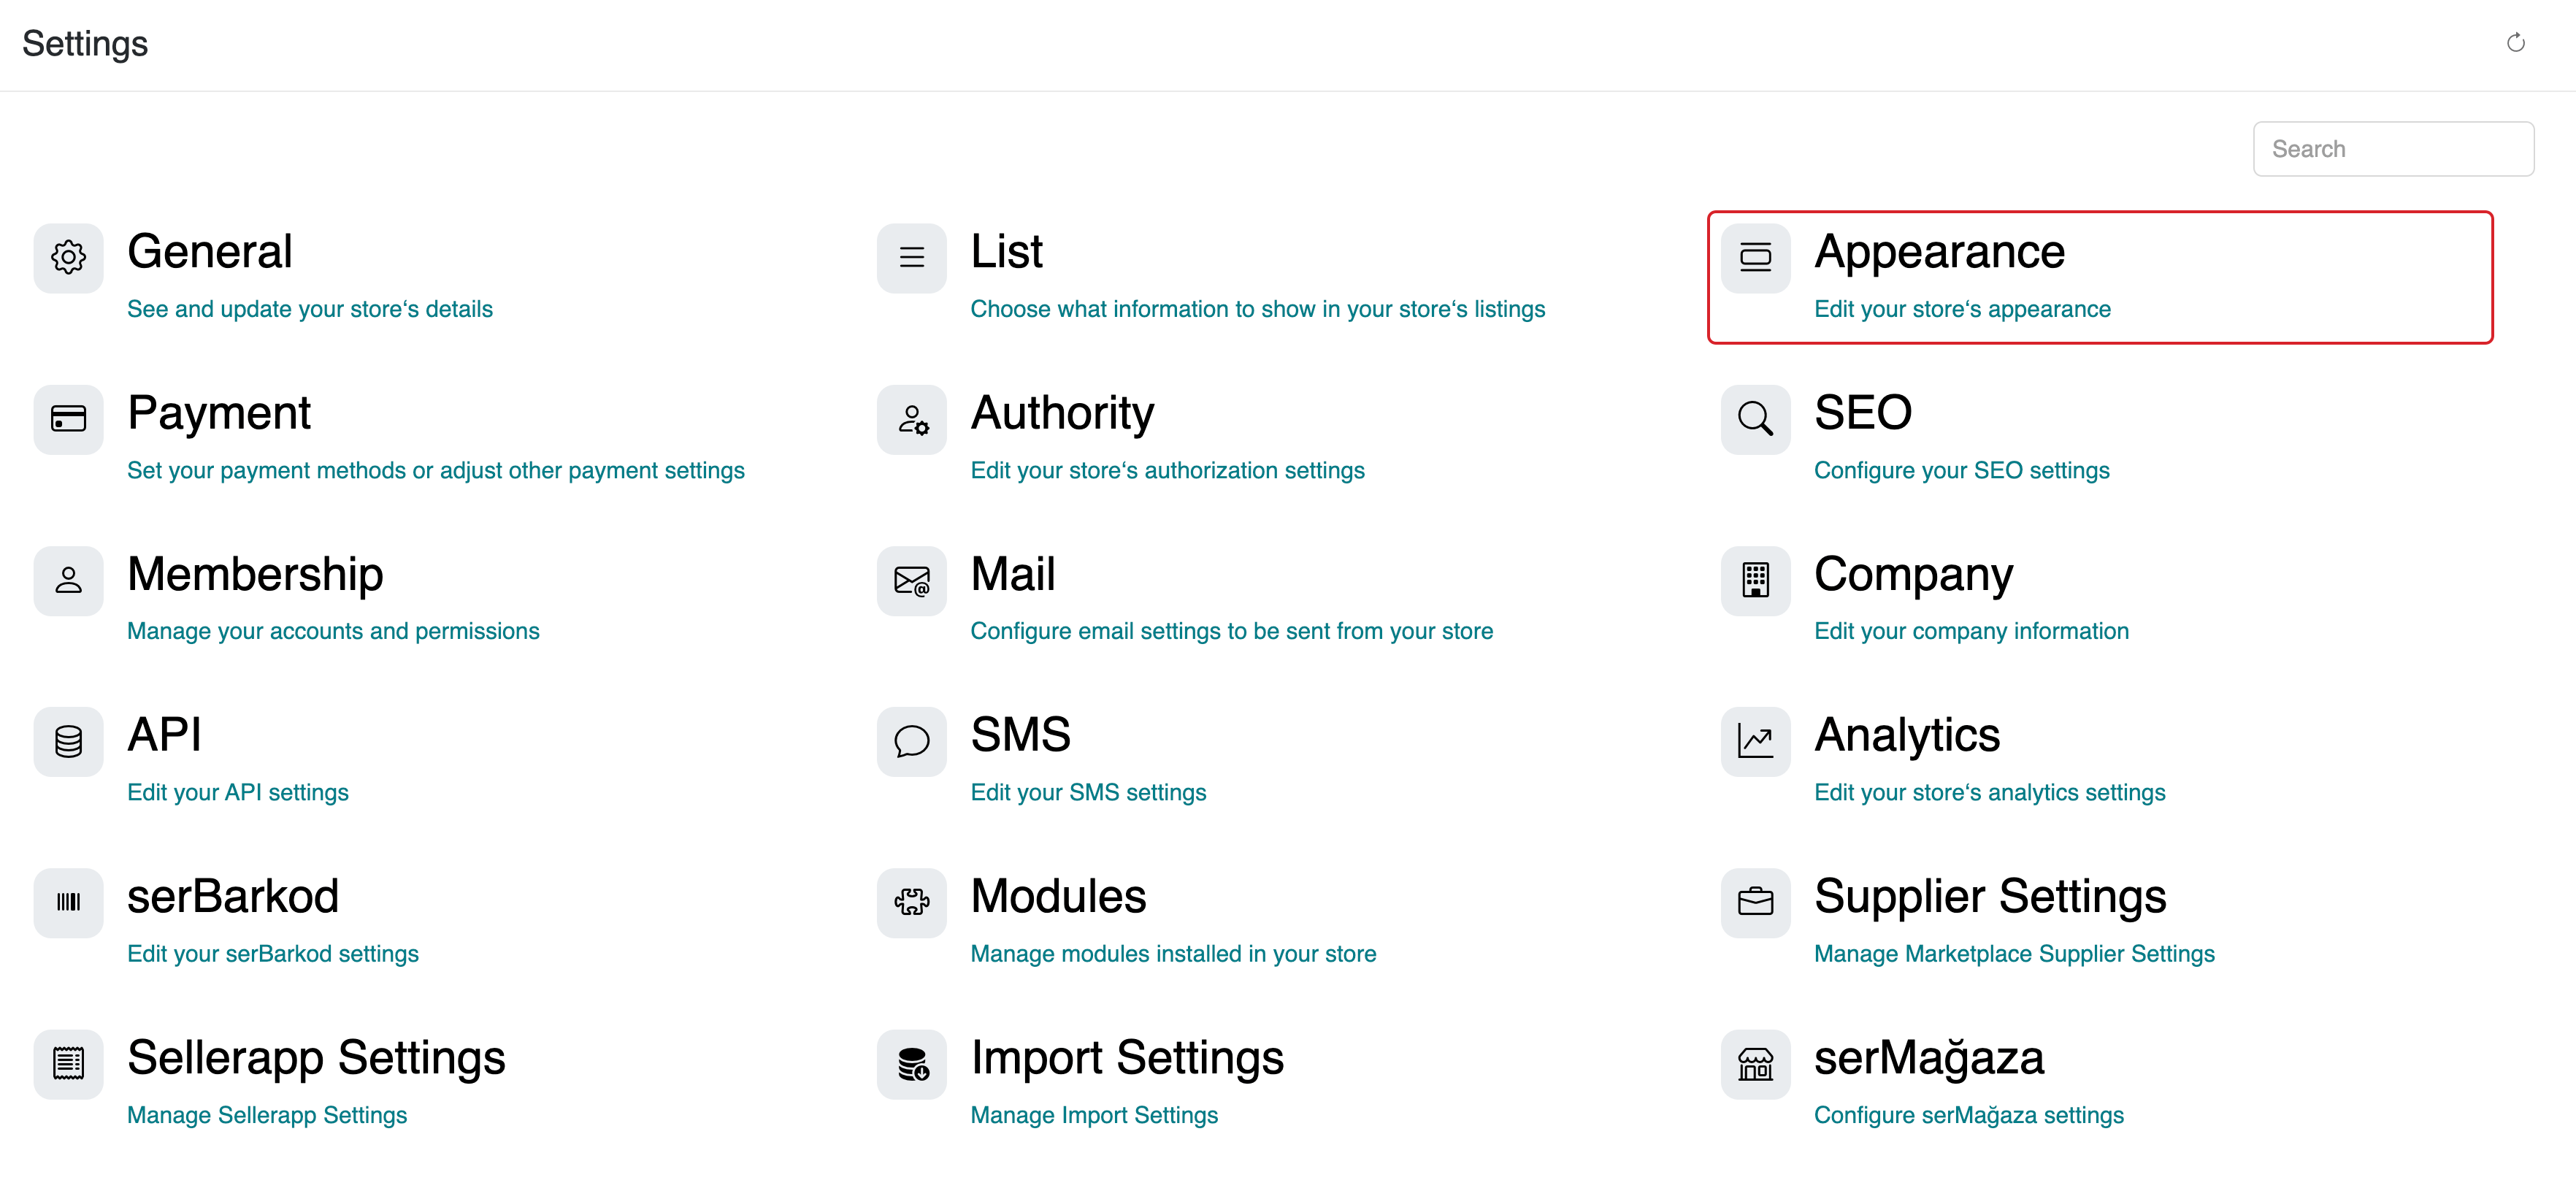
Task: Open the Appearance settings heading
Action: point(1938,251)
